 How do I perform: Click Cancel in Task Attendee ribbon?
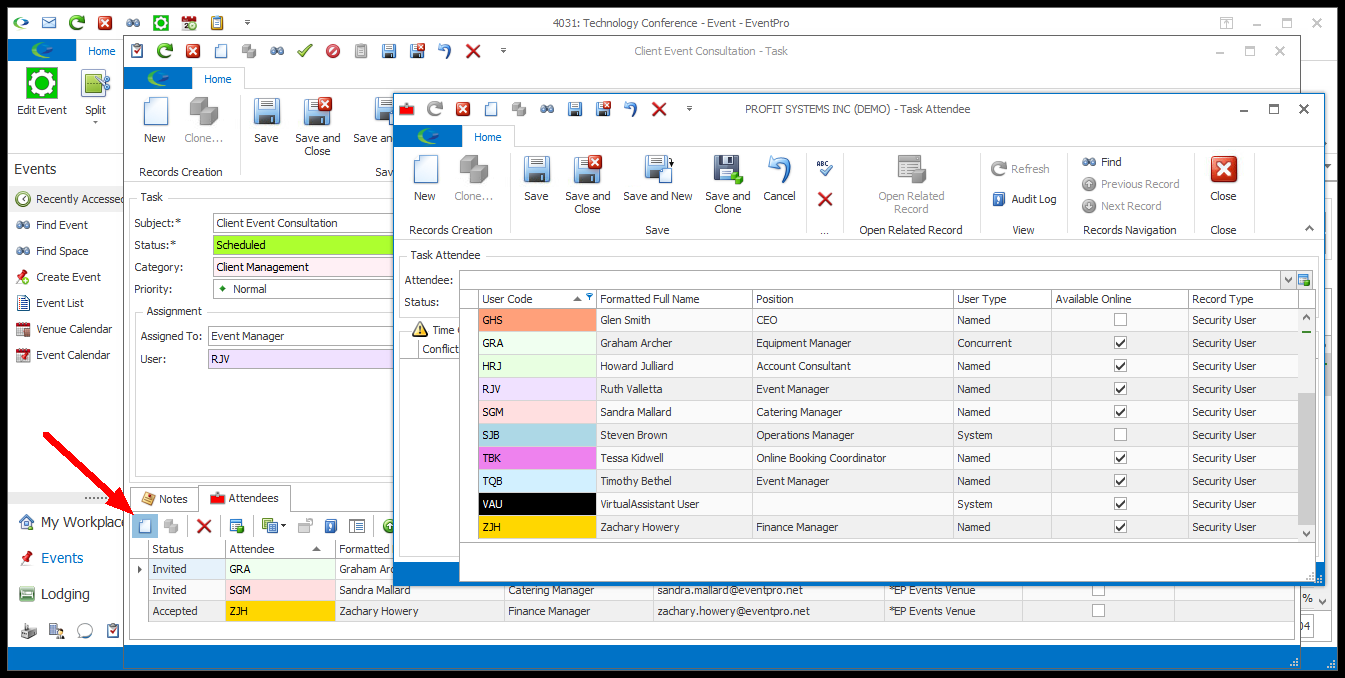779,179
